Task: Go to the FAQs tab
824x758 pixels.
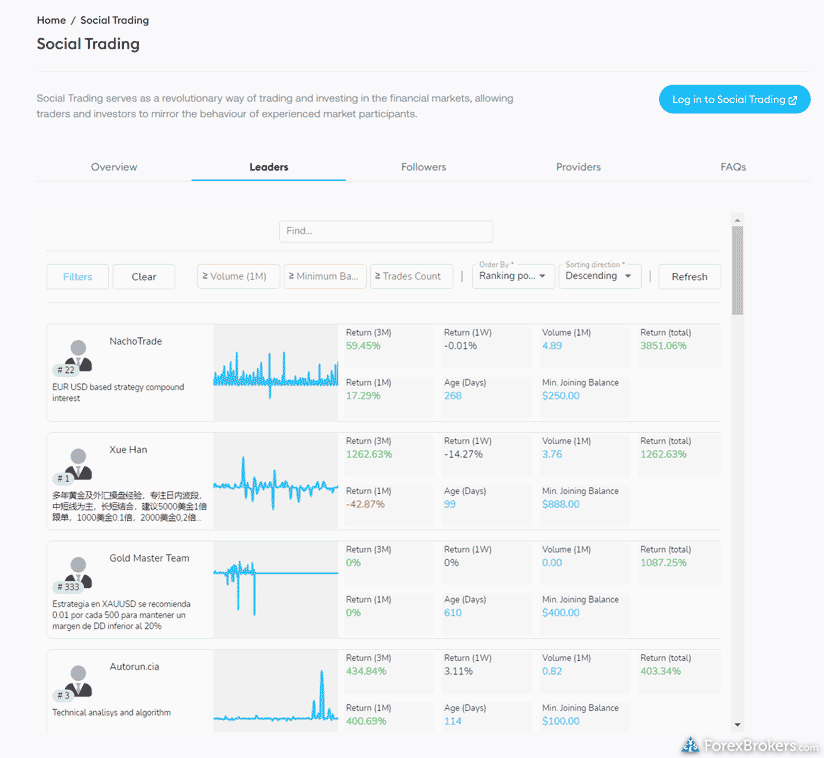Action: (733, 167)
